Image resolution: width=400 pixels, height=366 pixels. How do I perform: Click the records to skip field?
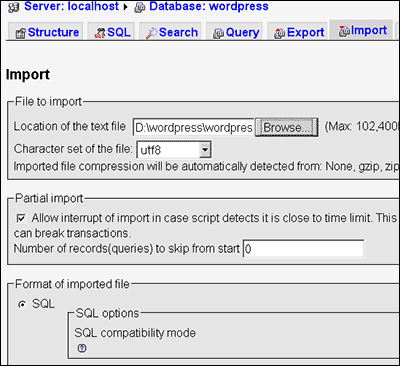[x=303, y=249]
